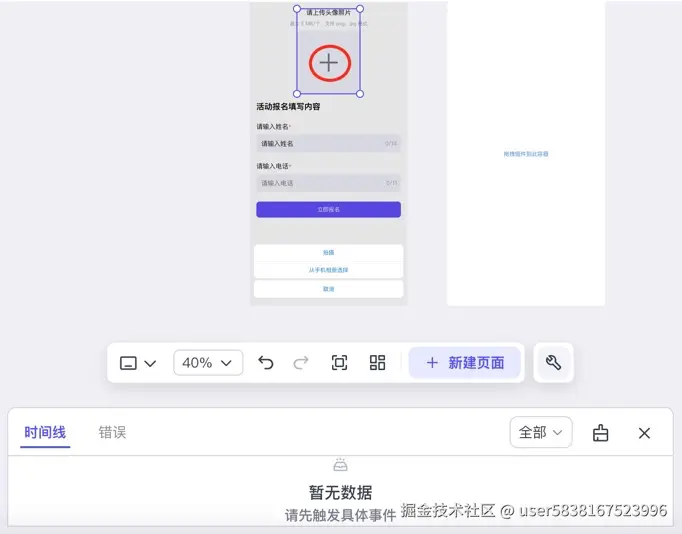Choose 从手机相册选择 in the action sheet

click(x=328, y=270)
